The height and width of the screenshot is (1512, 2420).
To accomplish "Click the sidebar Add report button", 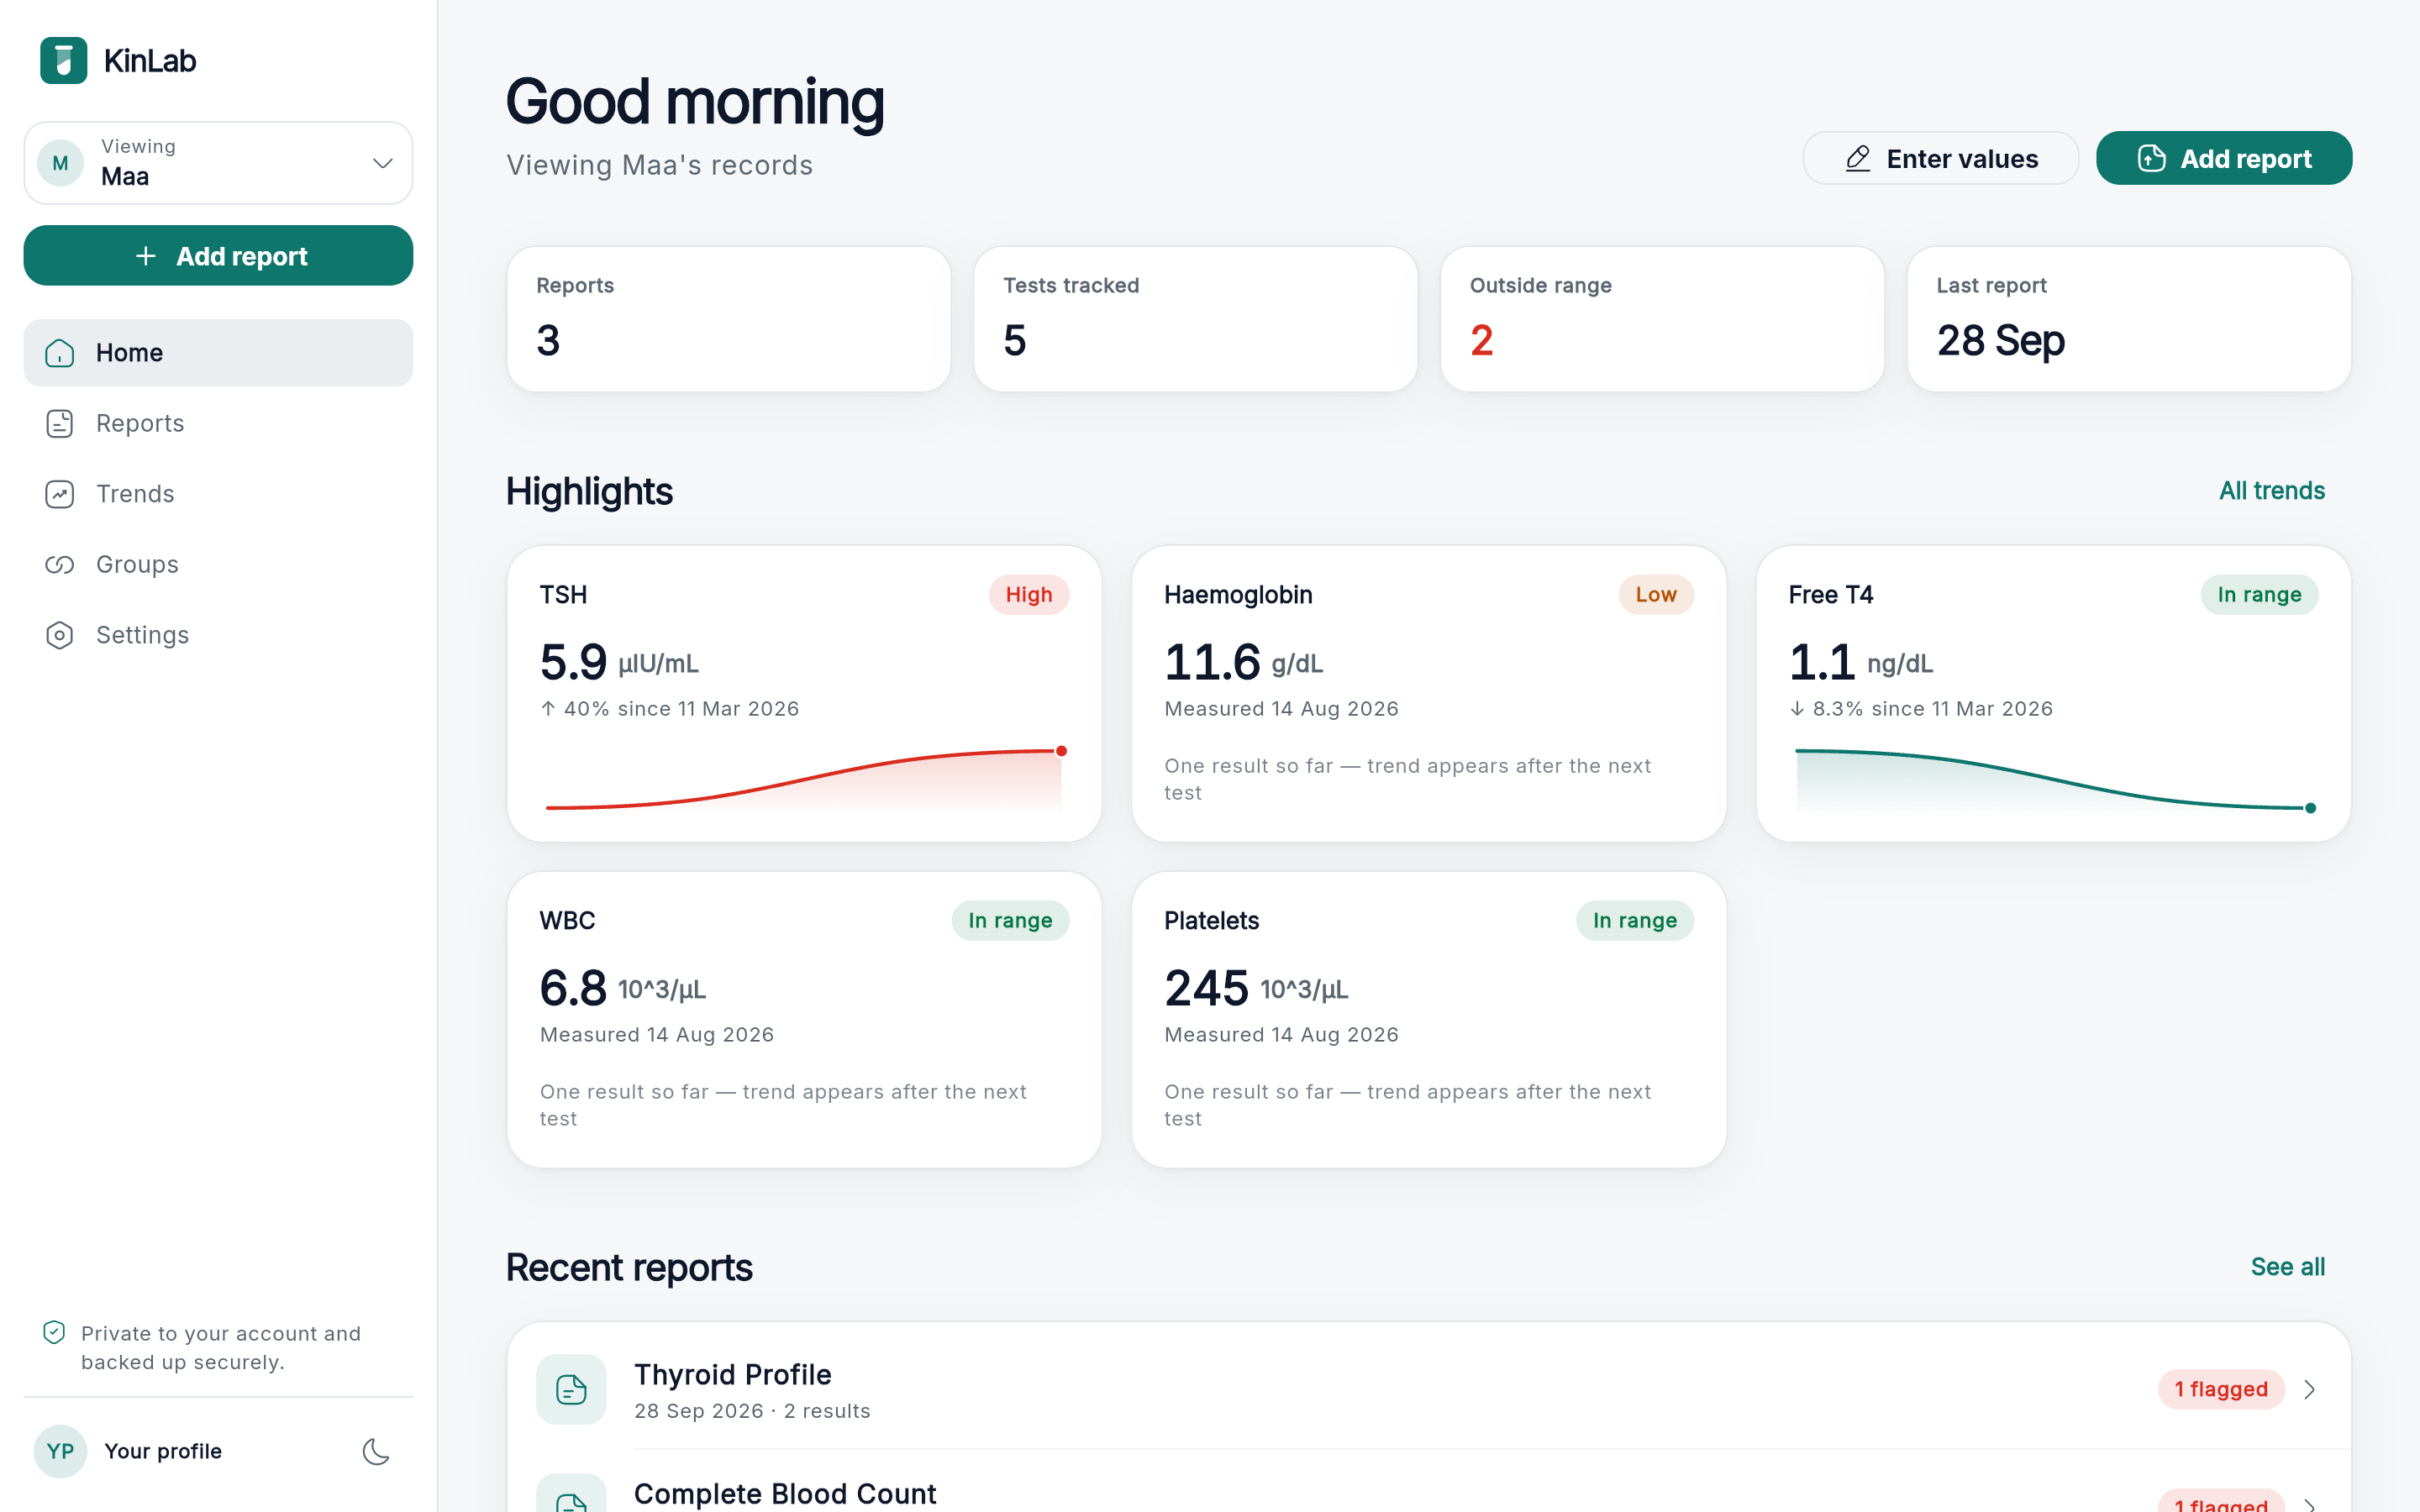I will coord(218,256).
